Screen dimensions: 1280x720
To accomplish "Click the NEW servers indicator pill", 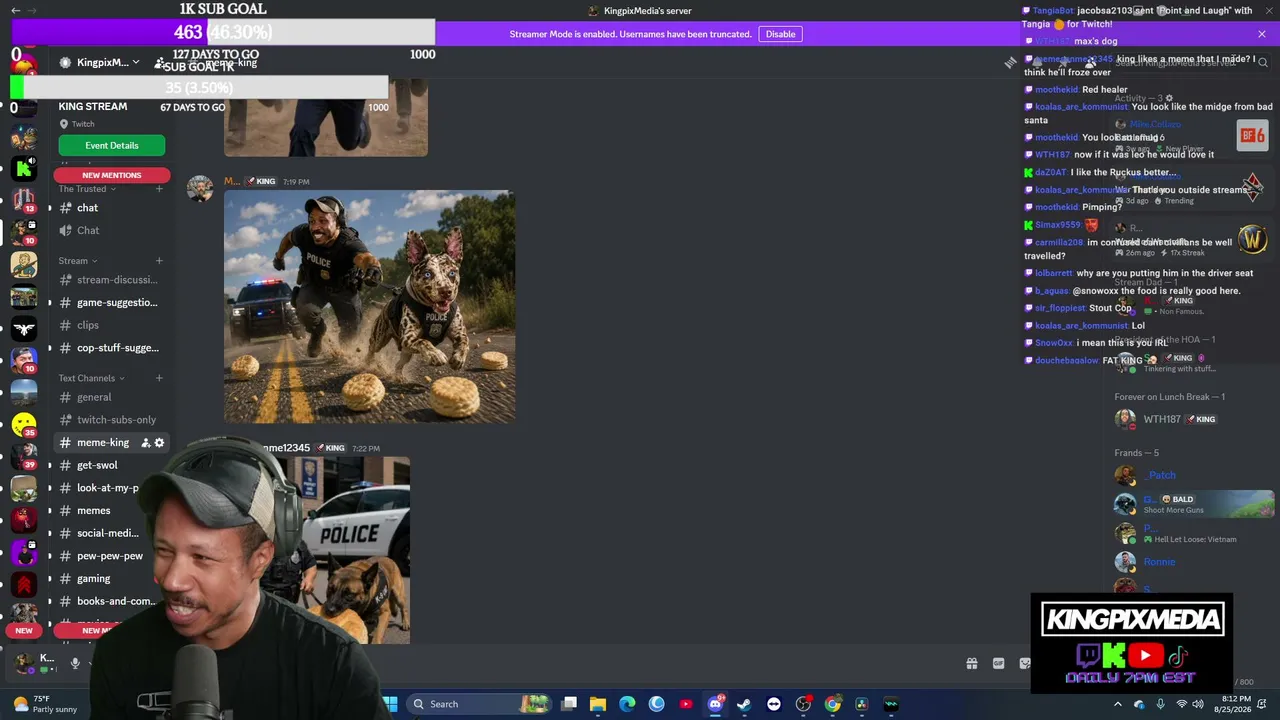I will click(x=24, y=631).
